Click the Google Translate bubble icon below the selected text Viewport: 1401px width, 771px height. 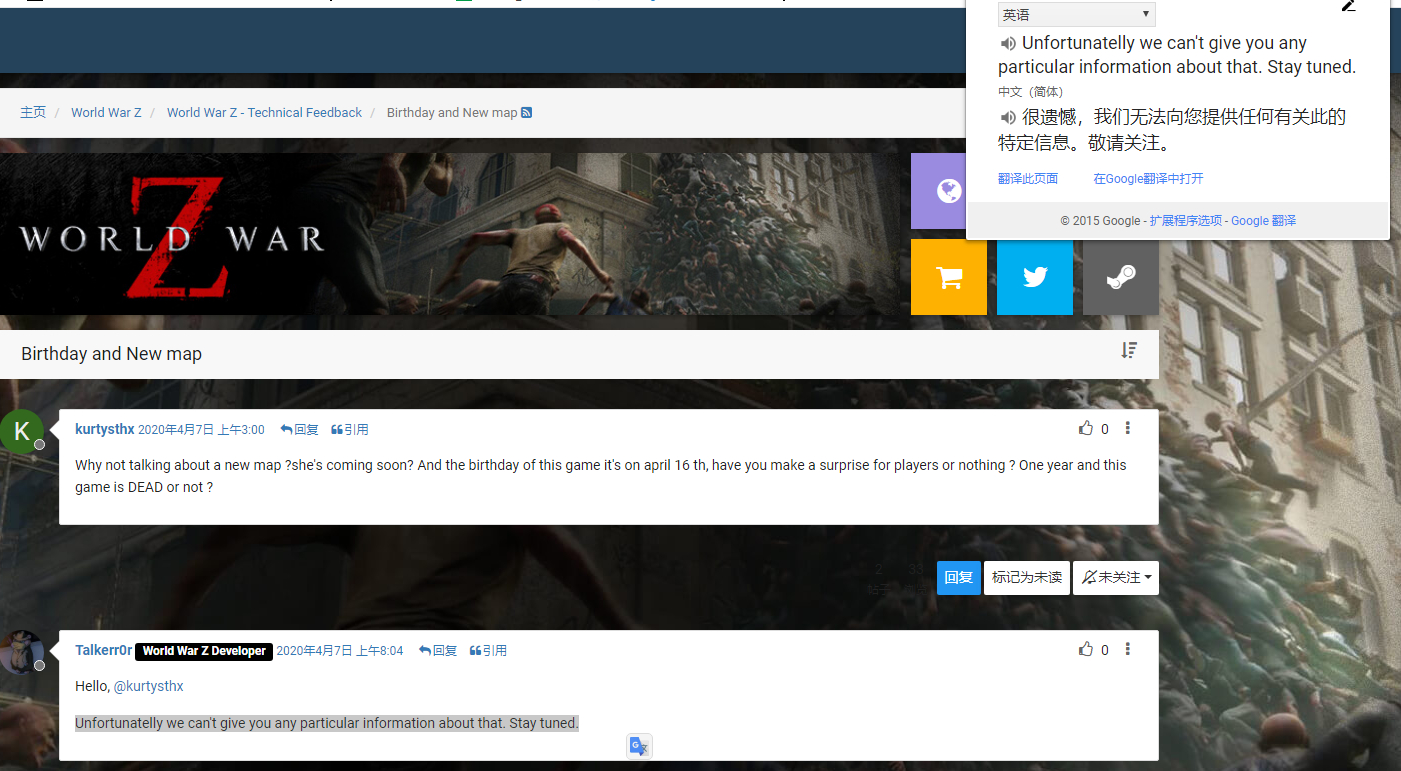click(640, 746)
